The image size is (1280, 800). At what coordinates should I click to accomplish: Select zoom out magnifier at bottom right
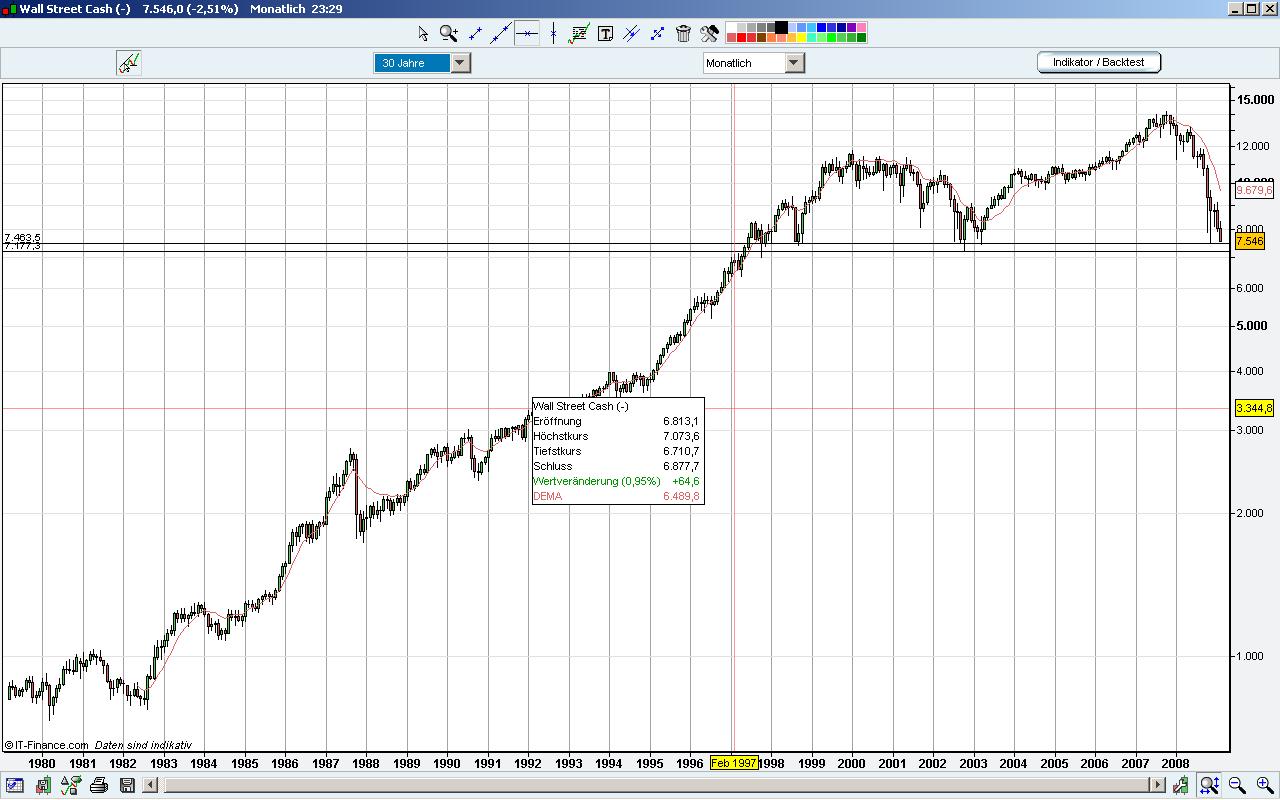point(1236,786)
